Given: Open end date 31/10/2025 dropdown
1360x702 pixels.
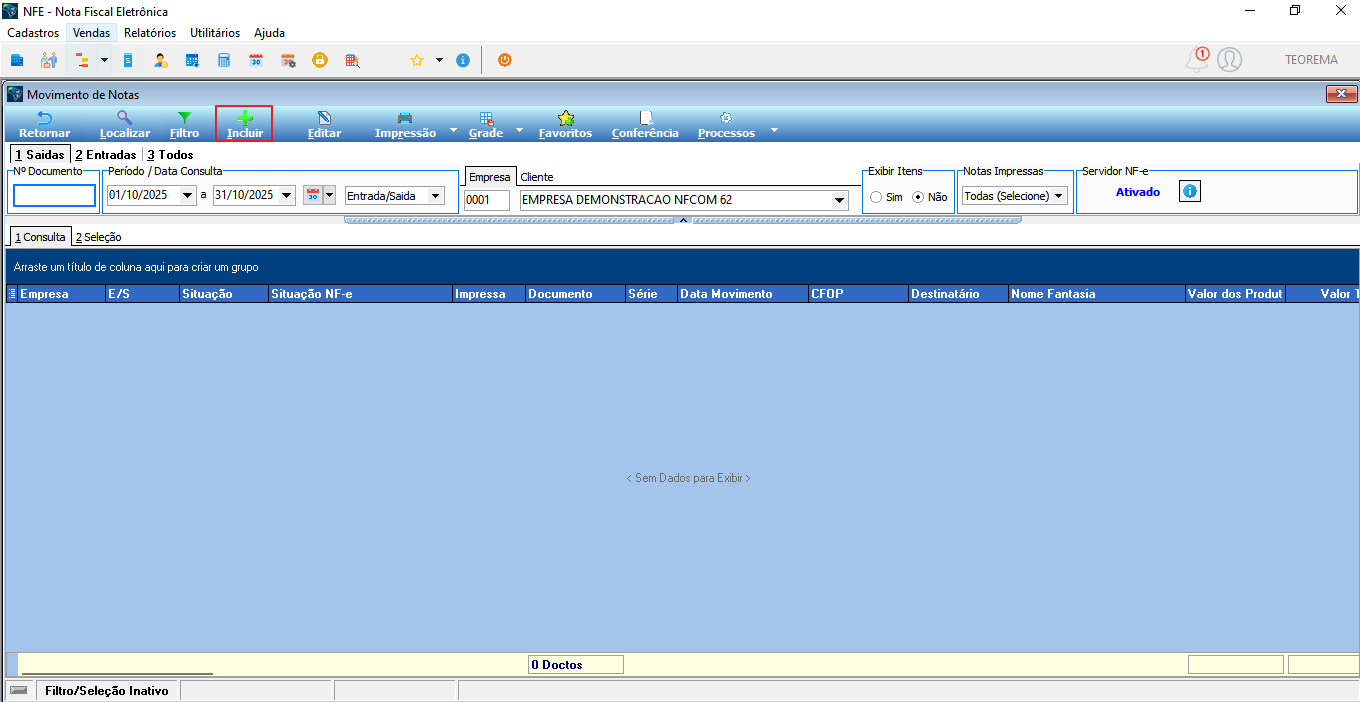Looking at the screenshot, I should (287, 196).
